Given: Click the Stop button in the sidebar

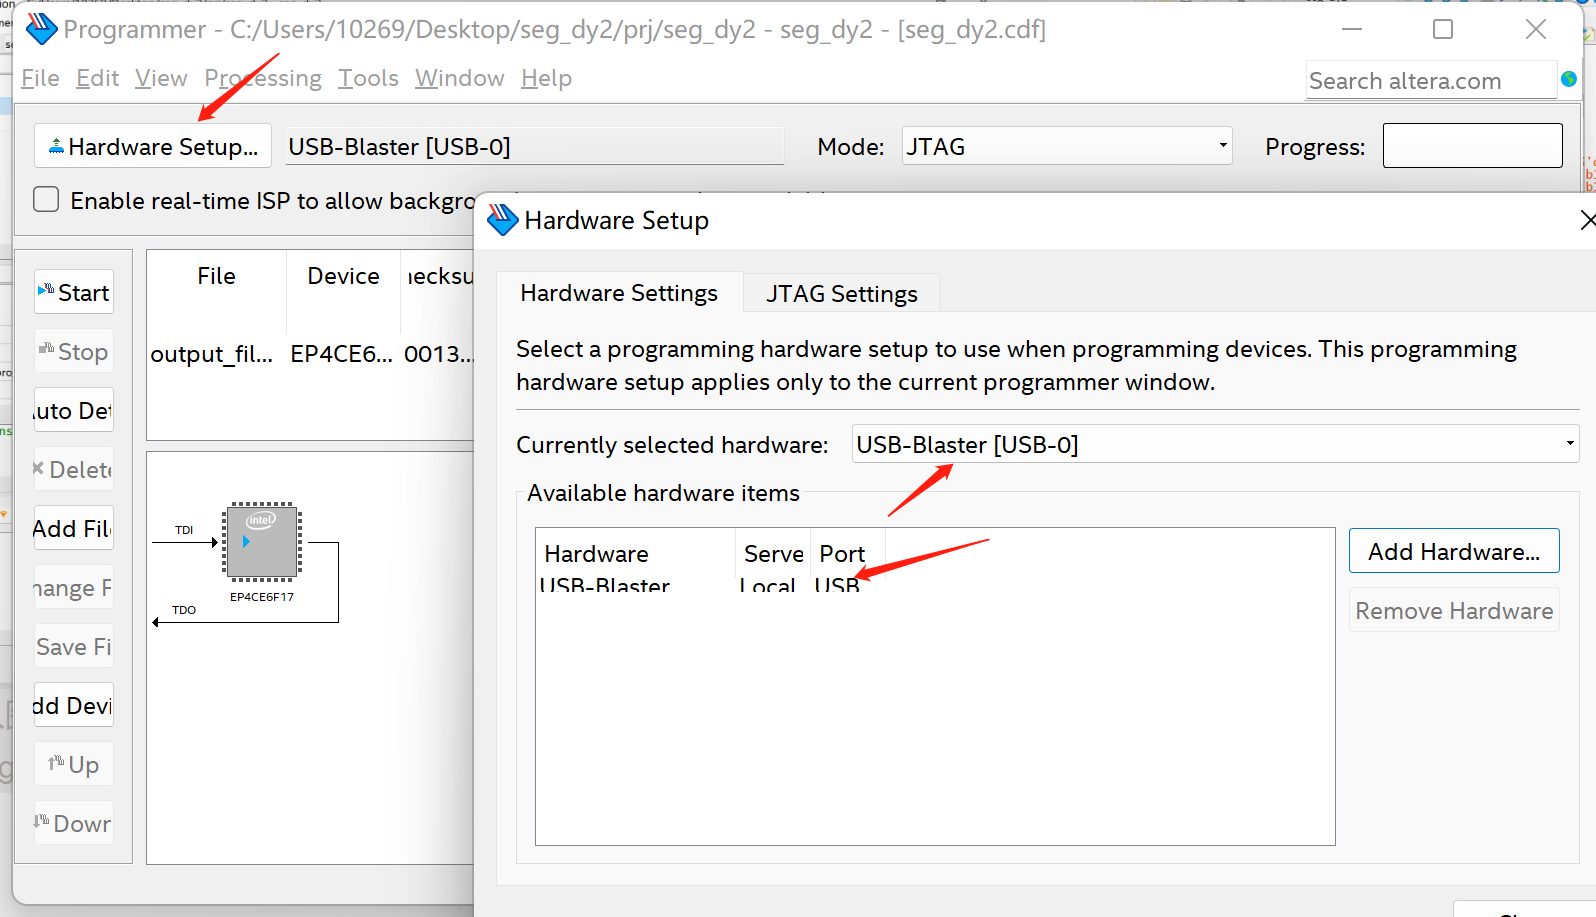Looking at the screenshot, I should 74,351.
